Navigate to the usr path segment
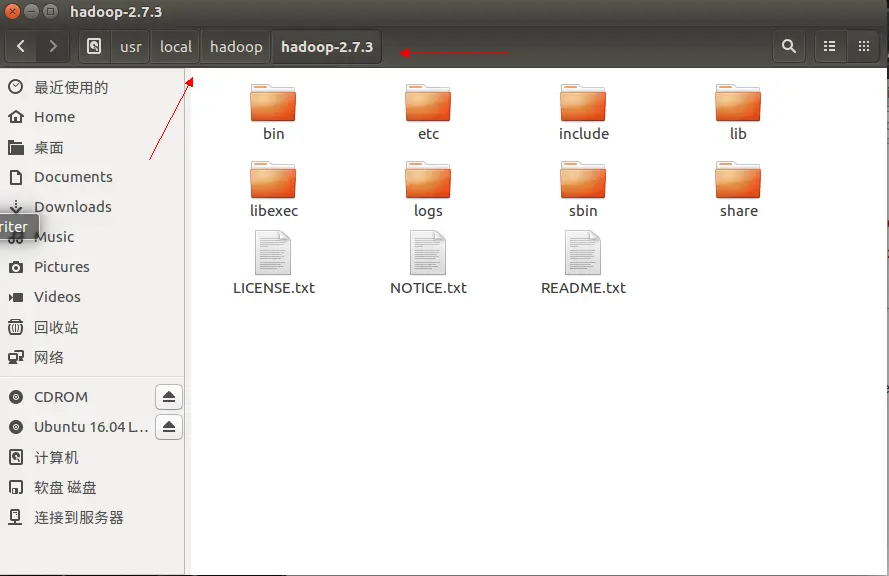 coord(130,46)
